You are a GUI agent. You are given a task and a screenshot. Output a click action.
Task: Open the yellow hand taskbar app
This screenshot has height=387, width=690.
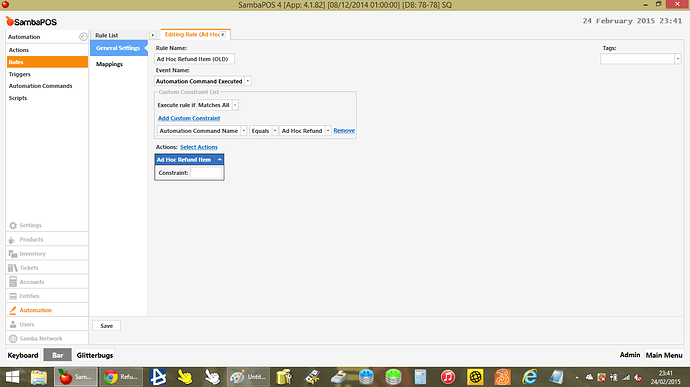pos(185,377)
